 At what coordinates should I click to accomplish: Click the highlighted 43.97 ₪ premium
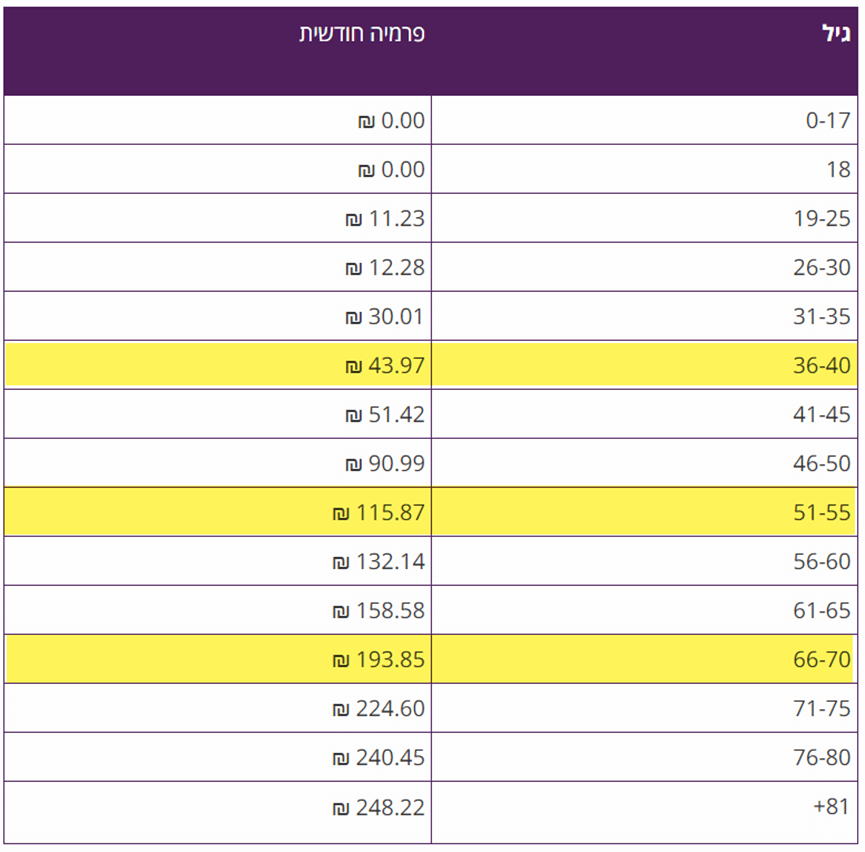385,366
